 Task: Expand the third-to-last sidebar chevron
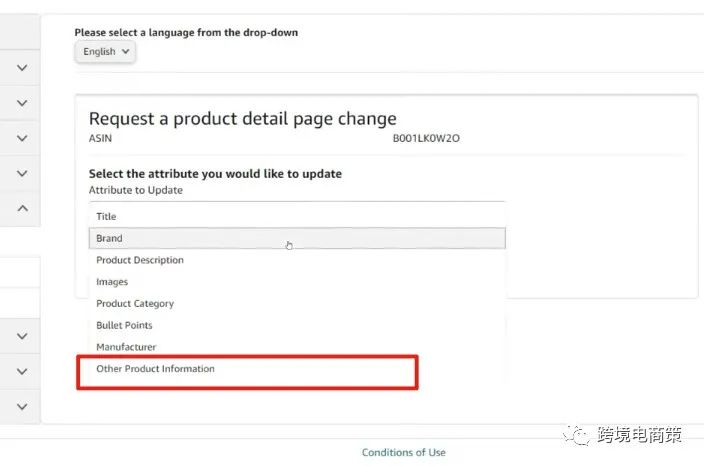(22, 336)
